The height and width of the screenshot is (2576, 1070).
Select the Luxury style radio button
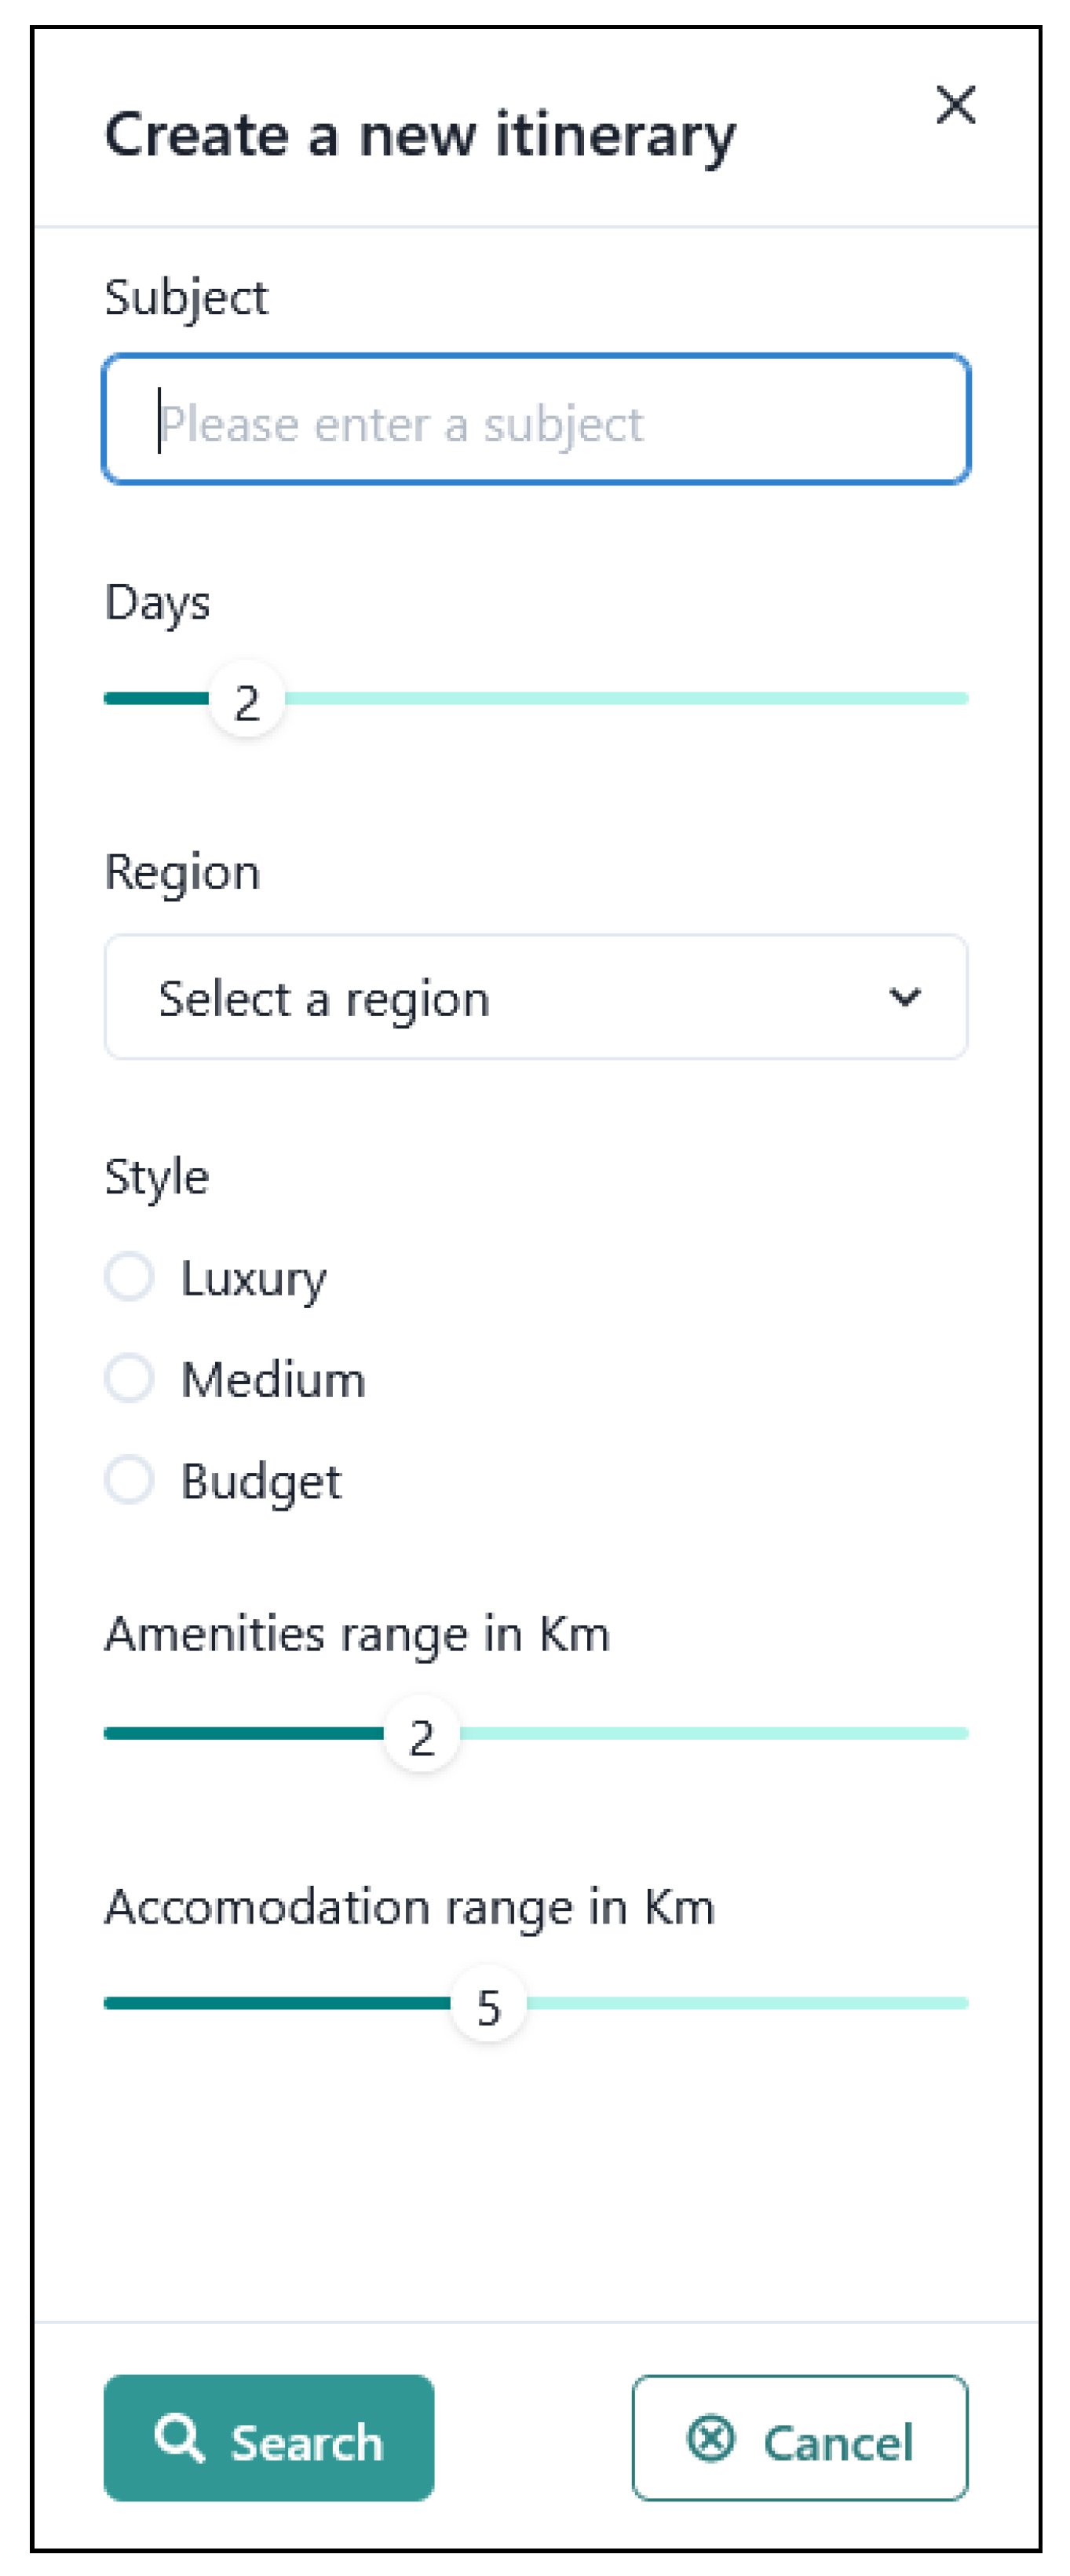click(130, 1277)
